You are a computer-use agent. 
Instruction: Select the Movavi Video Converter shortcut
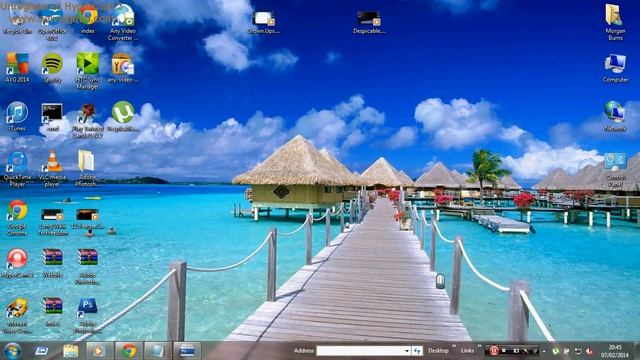17,316
